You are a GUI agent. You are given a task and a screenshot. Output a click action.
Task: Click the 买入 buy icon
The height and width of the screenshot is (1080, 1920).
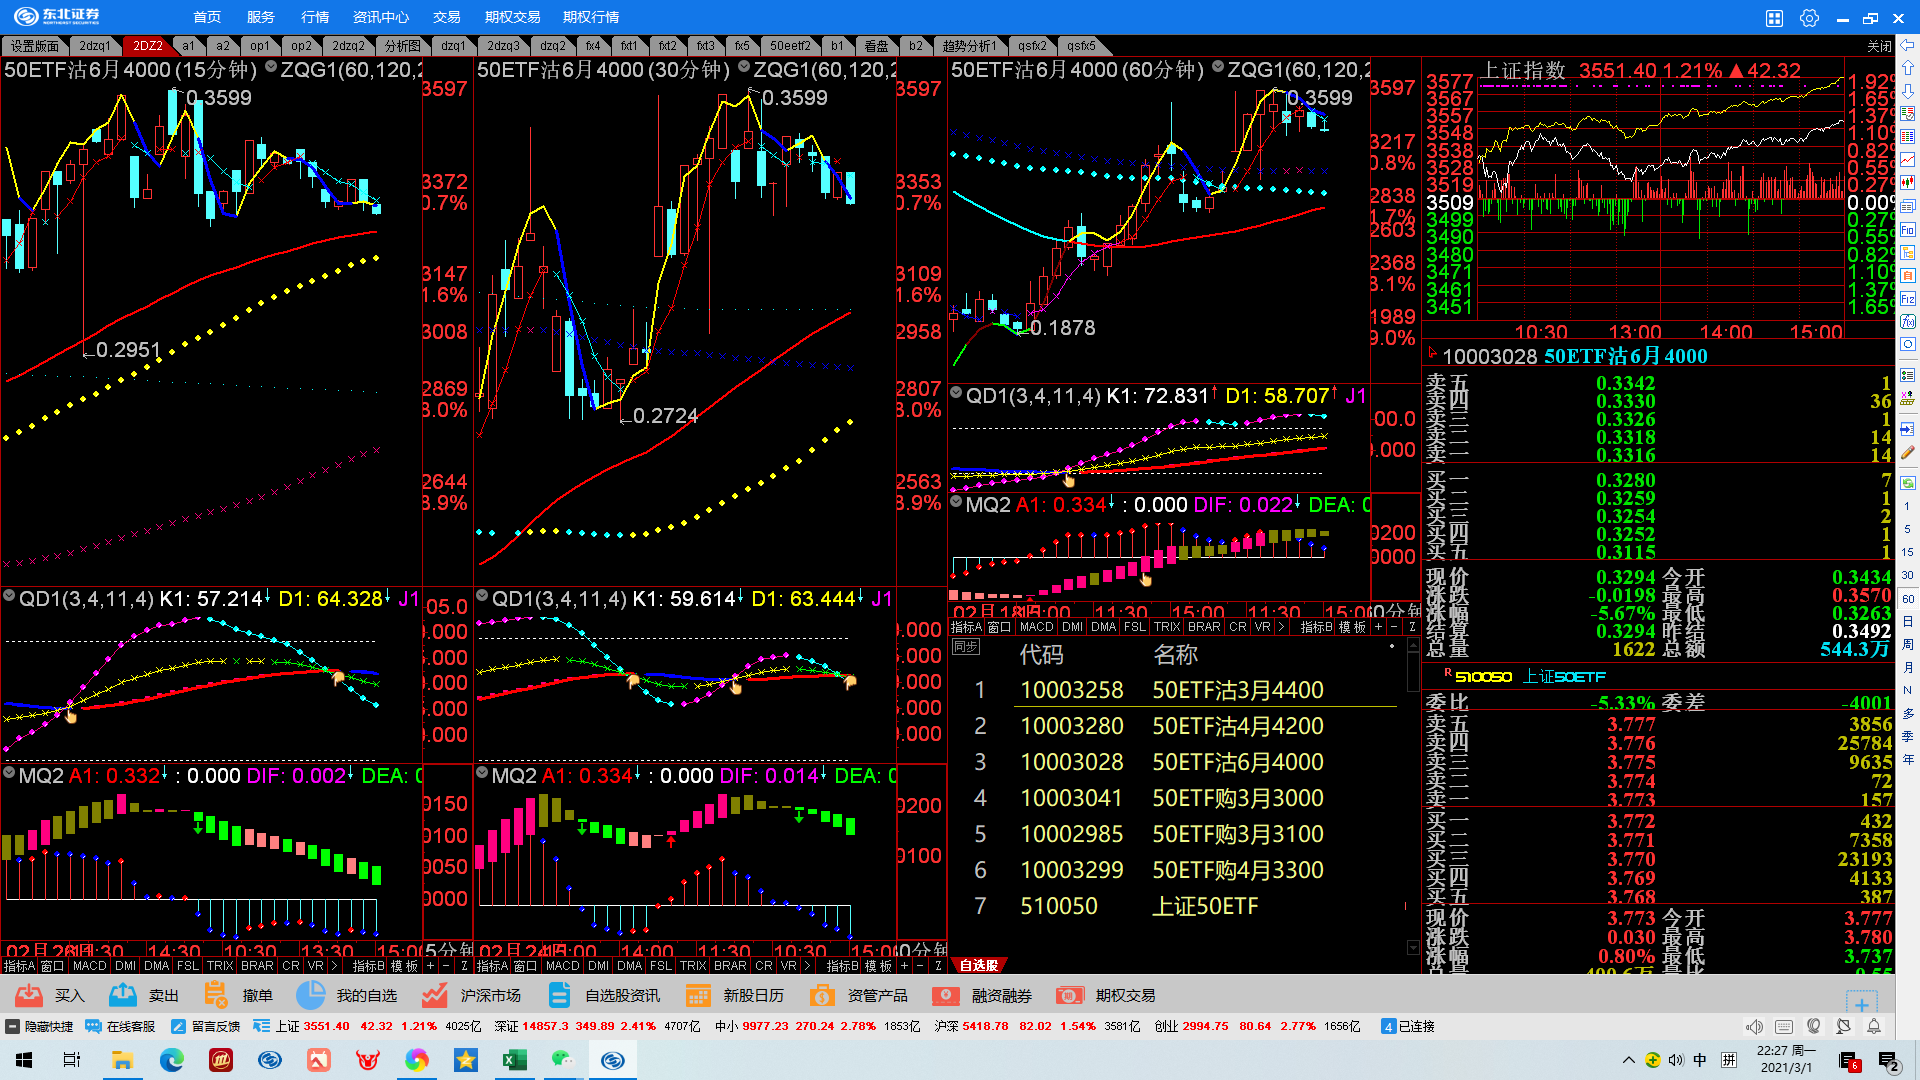tap(29, 995)
